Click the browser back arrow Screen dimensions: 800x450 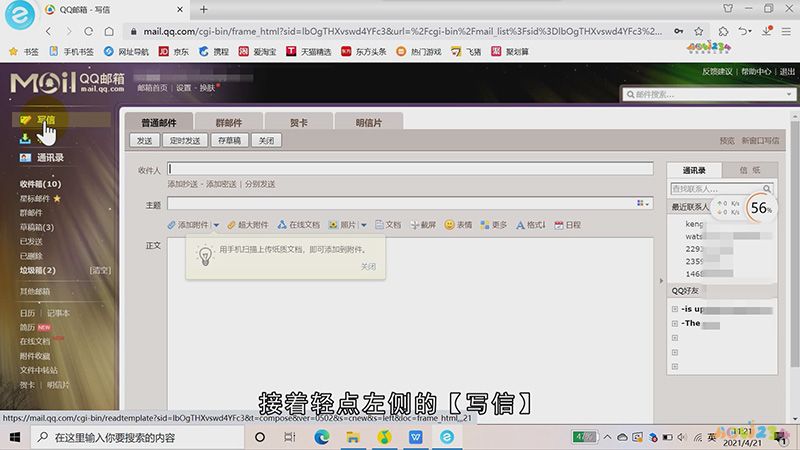click(x=48, y=31)
